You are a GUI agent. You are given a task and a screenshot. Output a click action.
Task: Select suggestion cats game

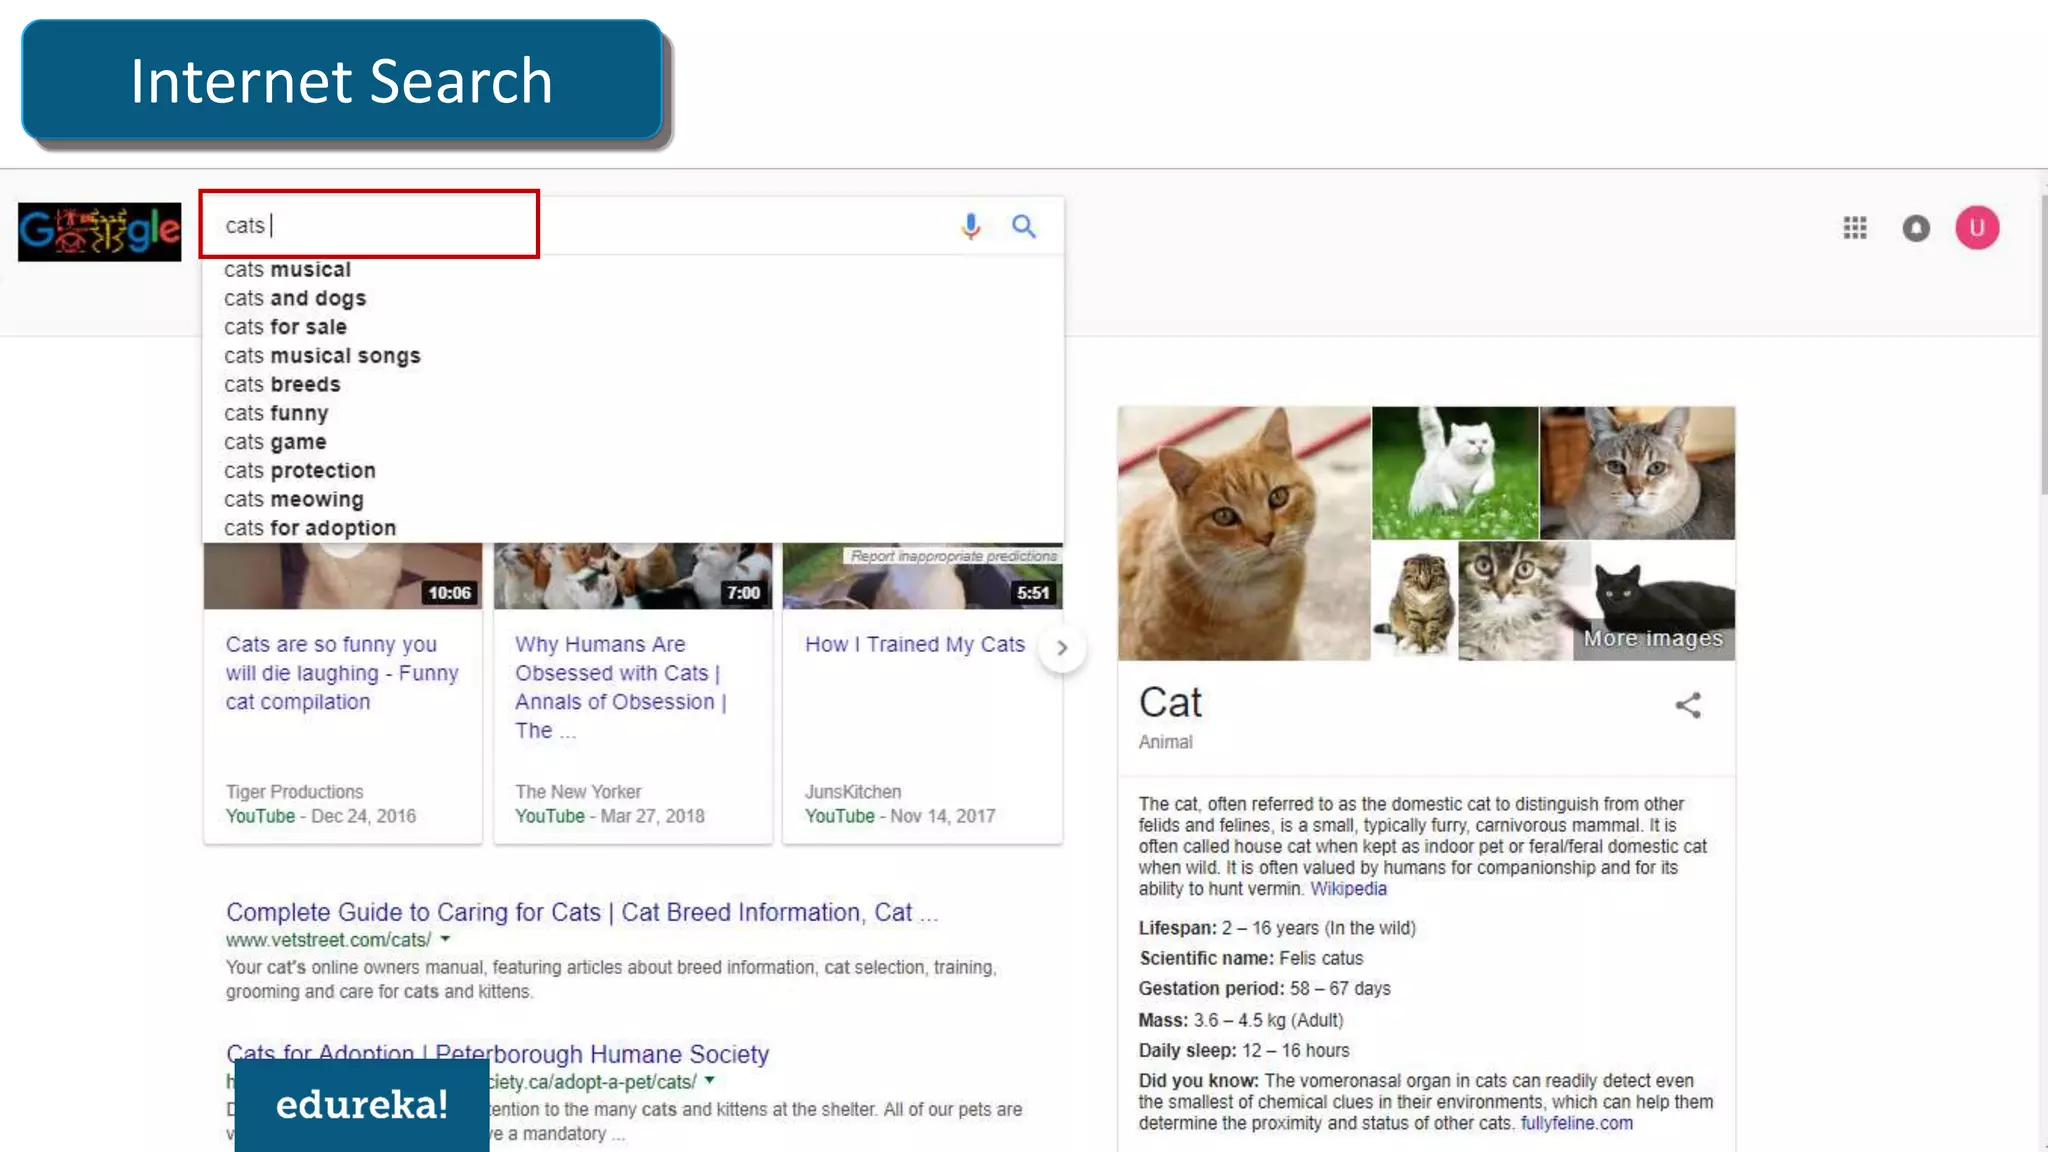click(275, 442)
